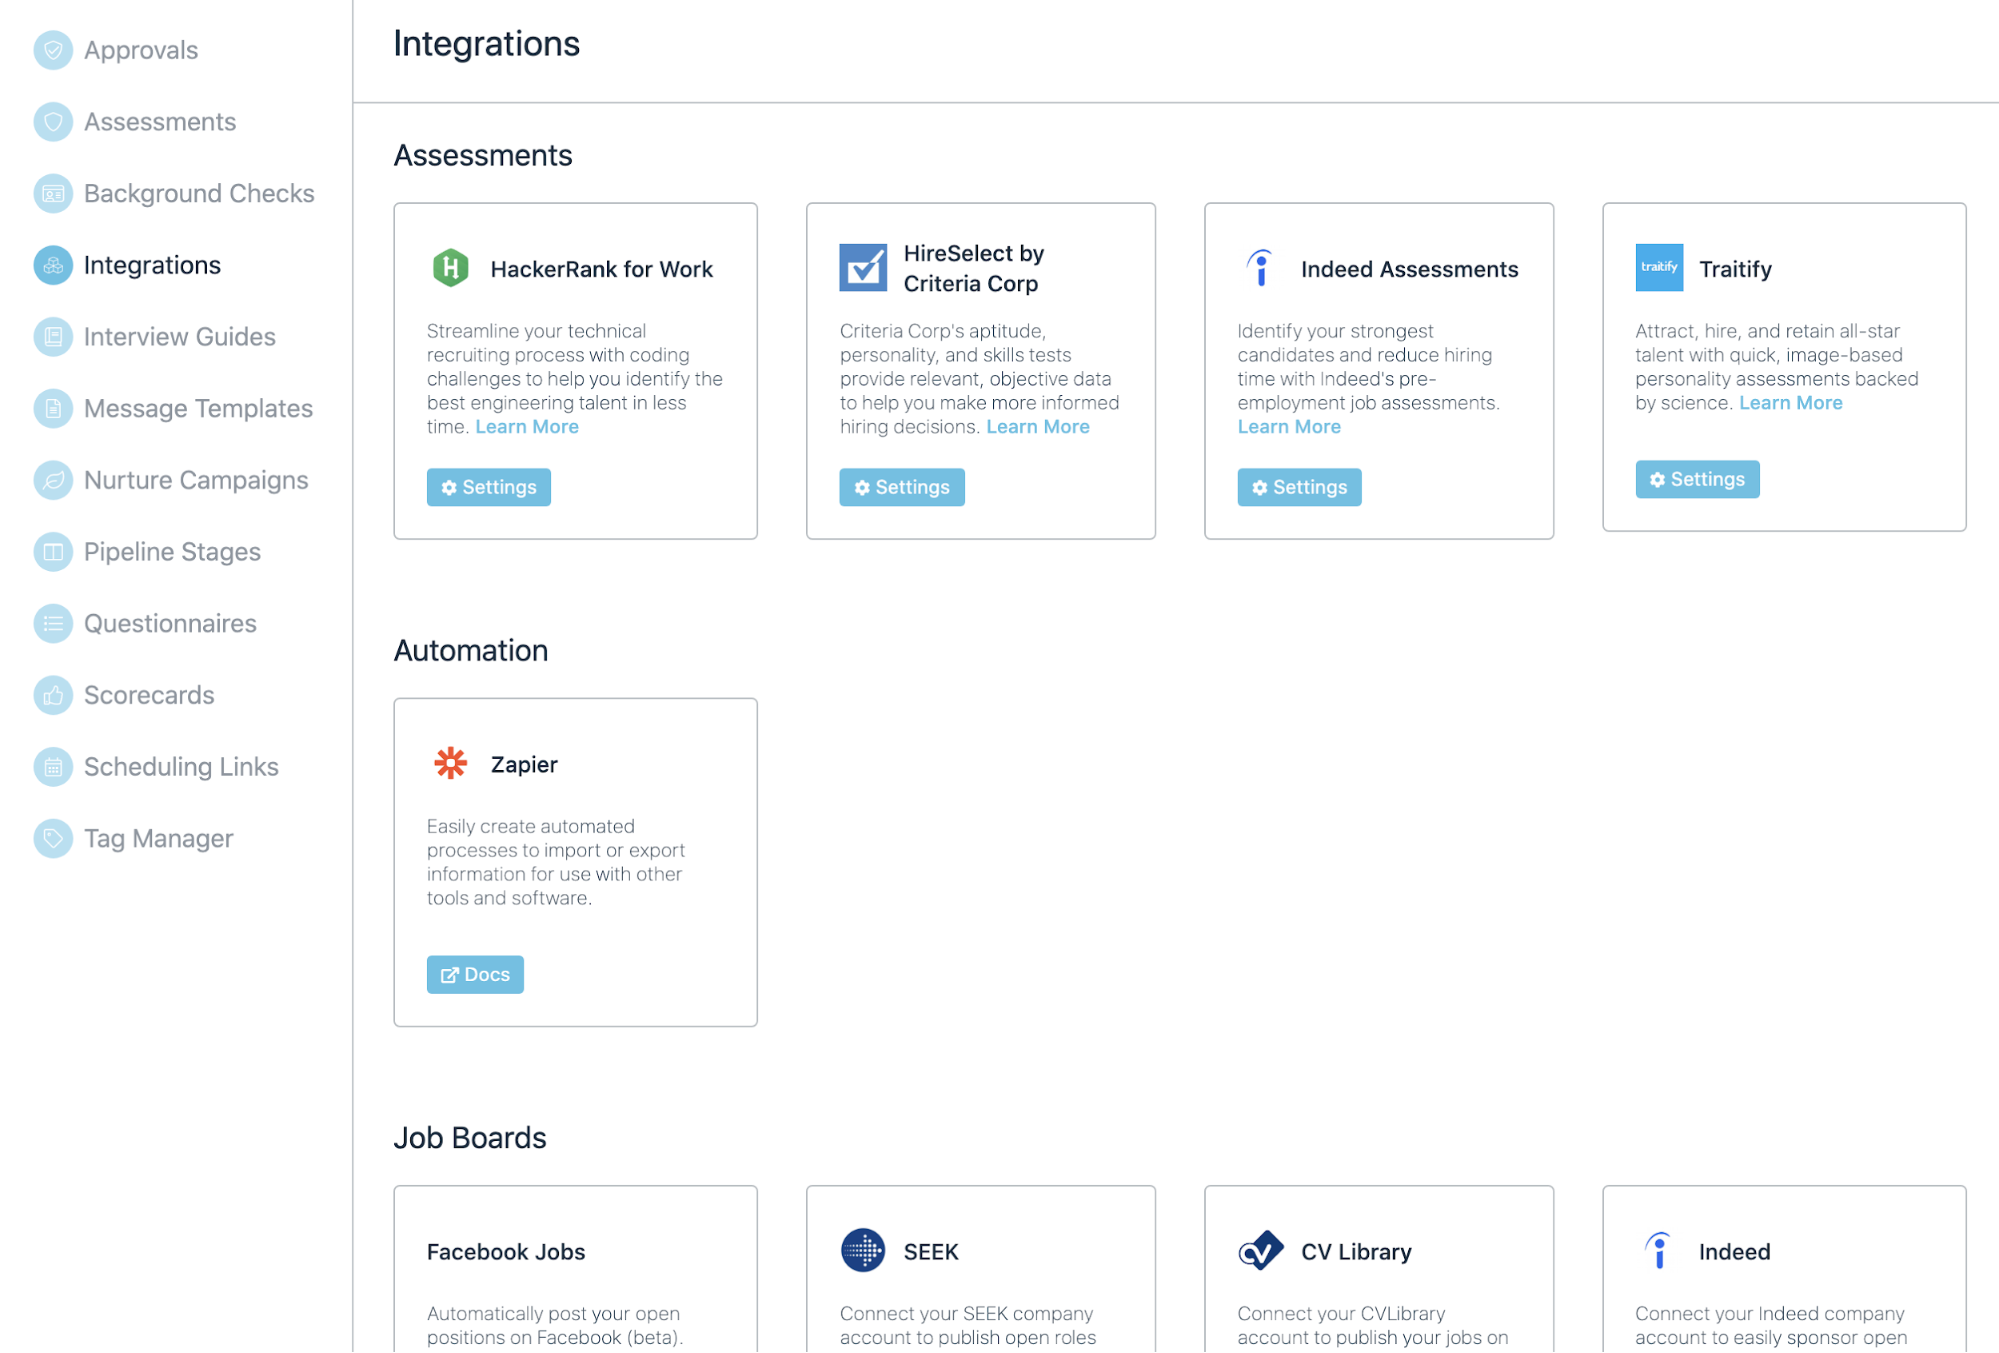Select Integrations in the sidebar
This screenshot has width=1999, height=1353.
152,265
